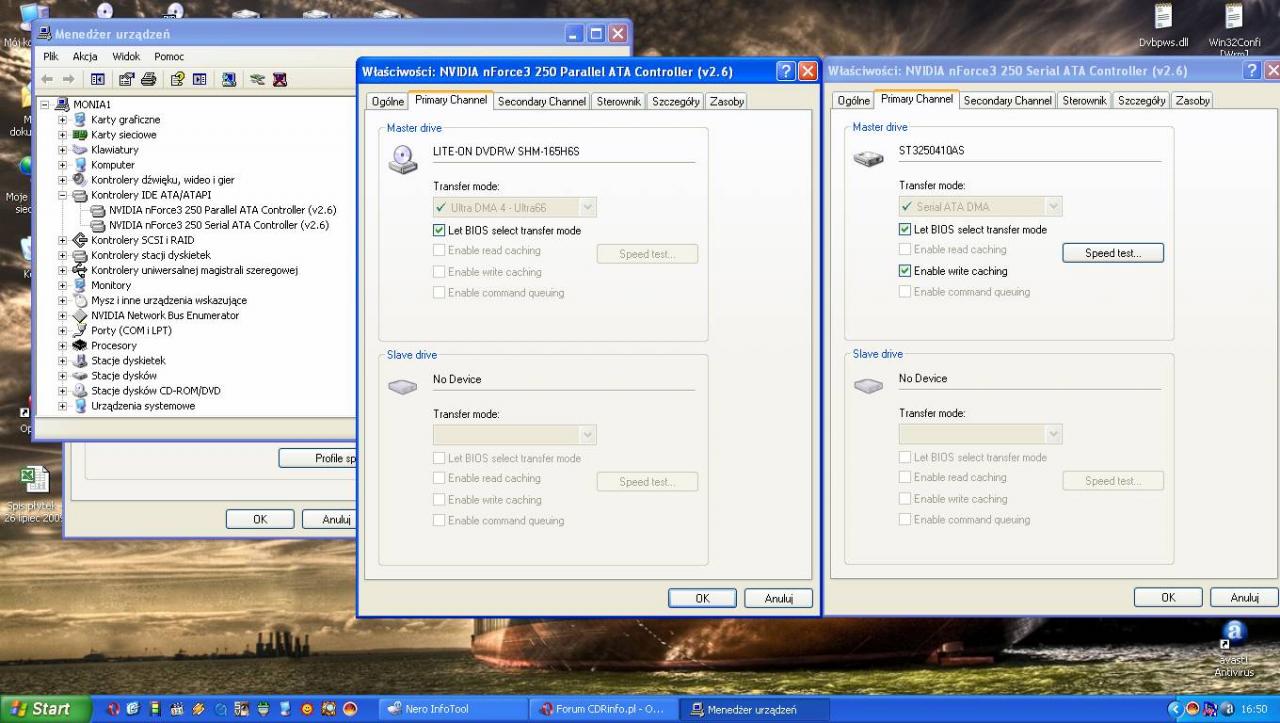Toggle the console tree pane toolbar icon
The image size is (1280, 723).
[x=98, y=79]
